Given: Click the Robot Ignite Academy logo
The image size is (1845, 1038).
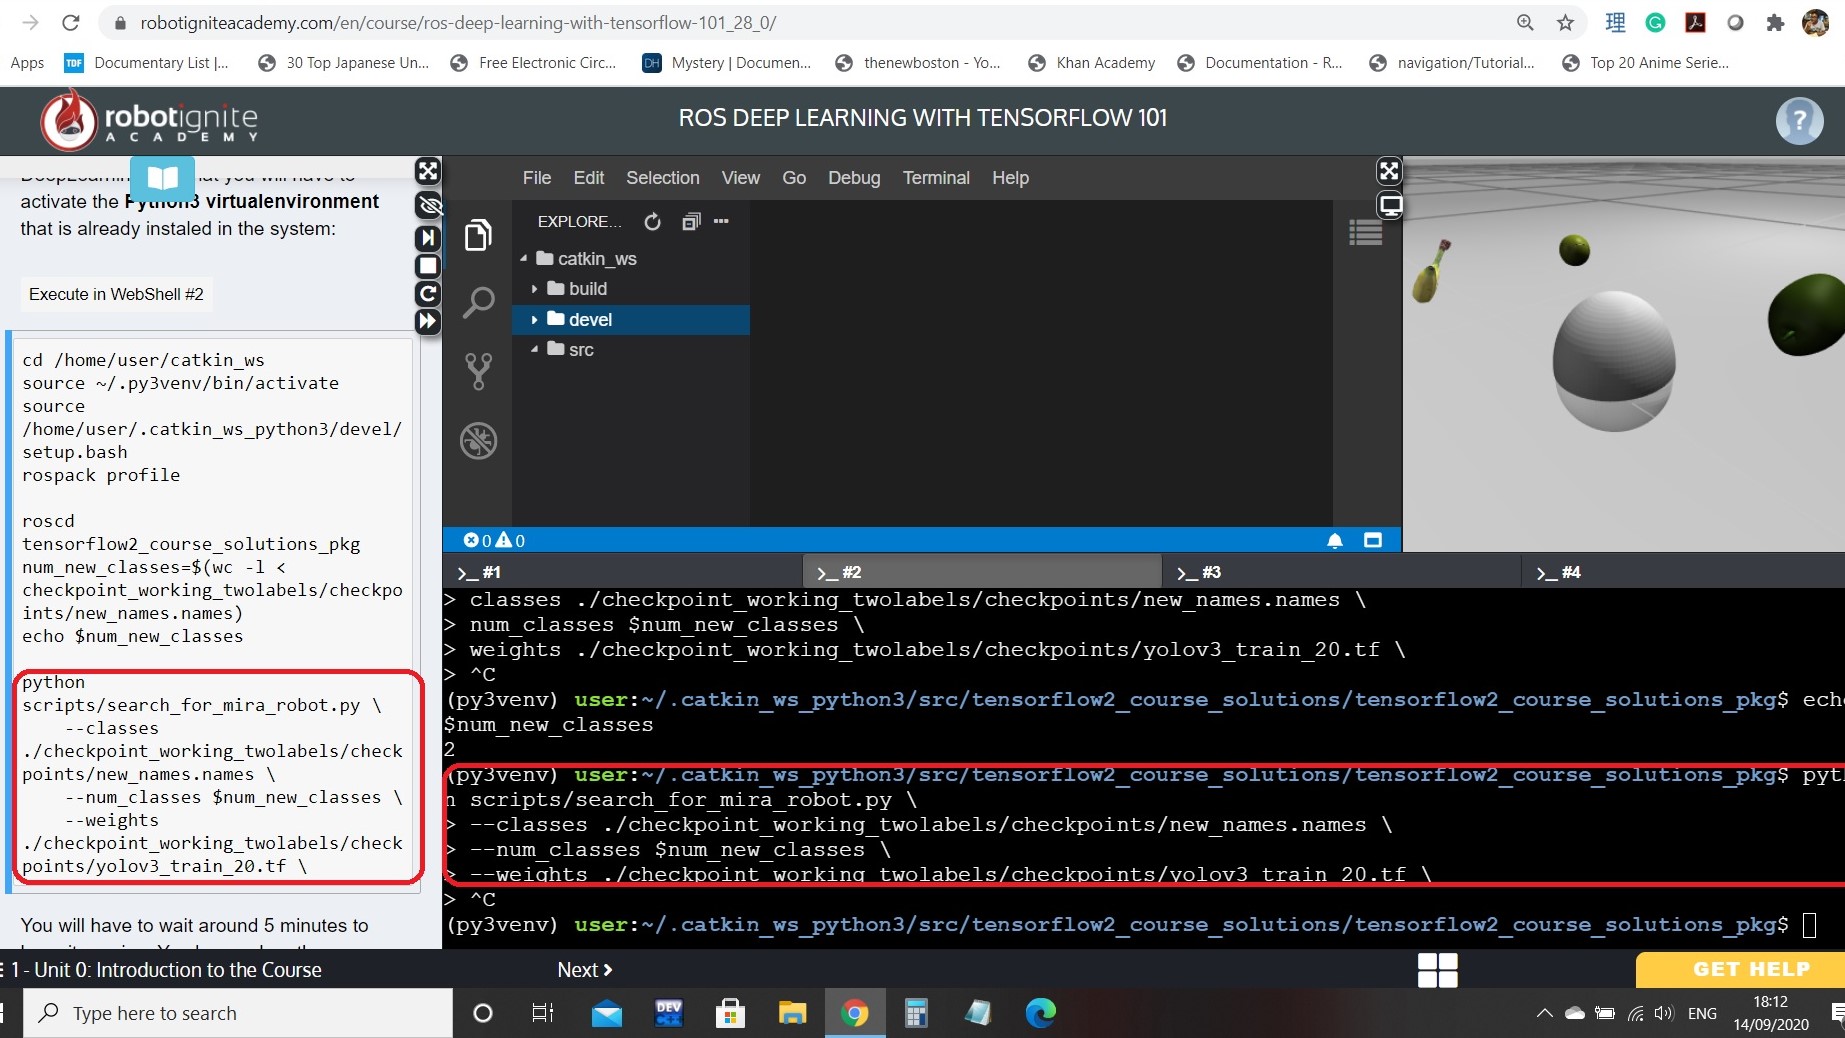Looking at the screenshot, I should coord(149,121).
